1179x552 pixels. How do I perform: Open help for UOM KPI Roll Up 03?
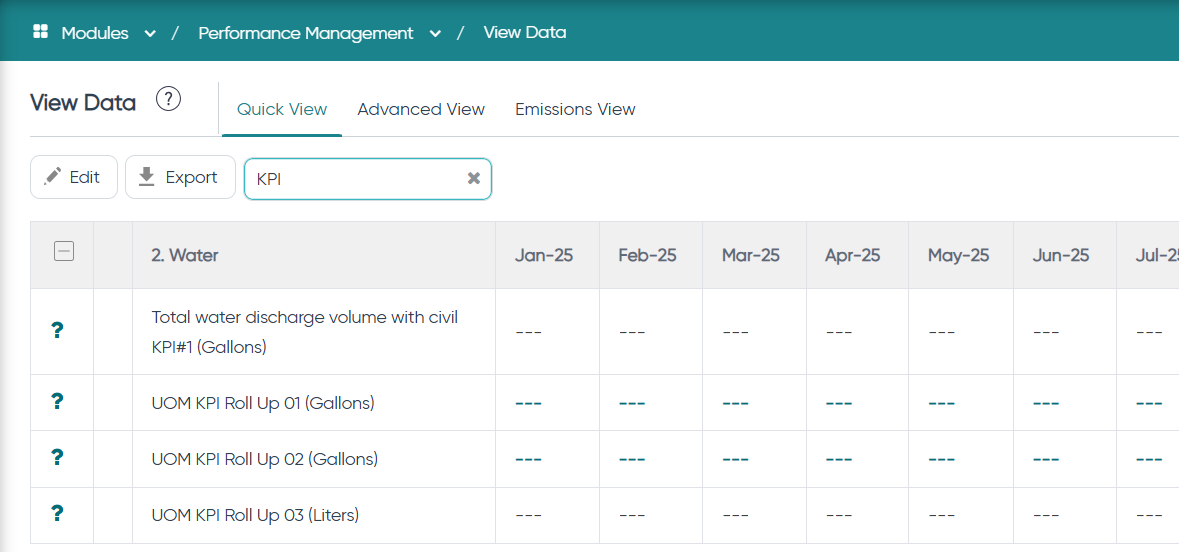coord(56,514)
